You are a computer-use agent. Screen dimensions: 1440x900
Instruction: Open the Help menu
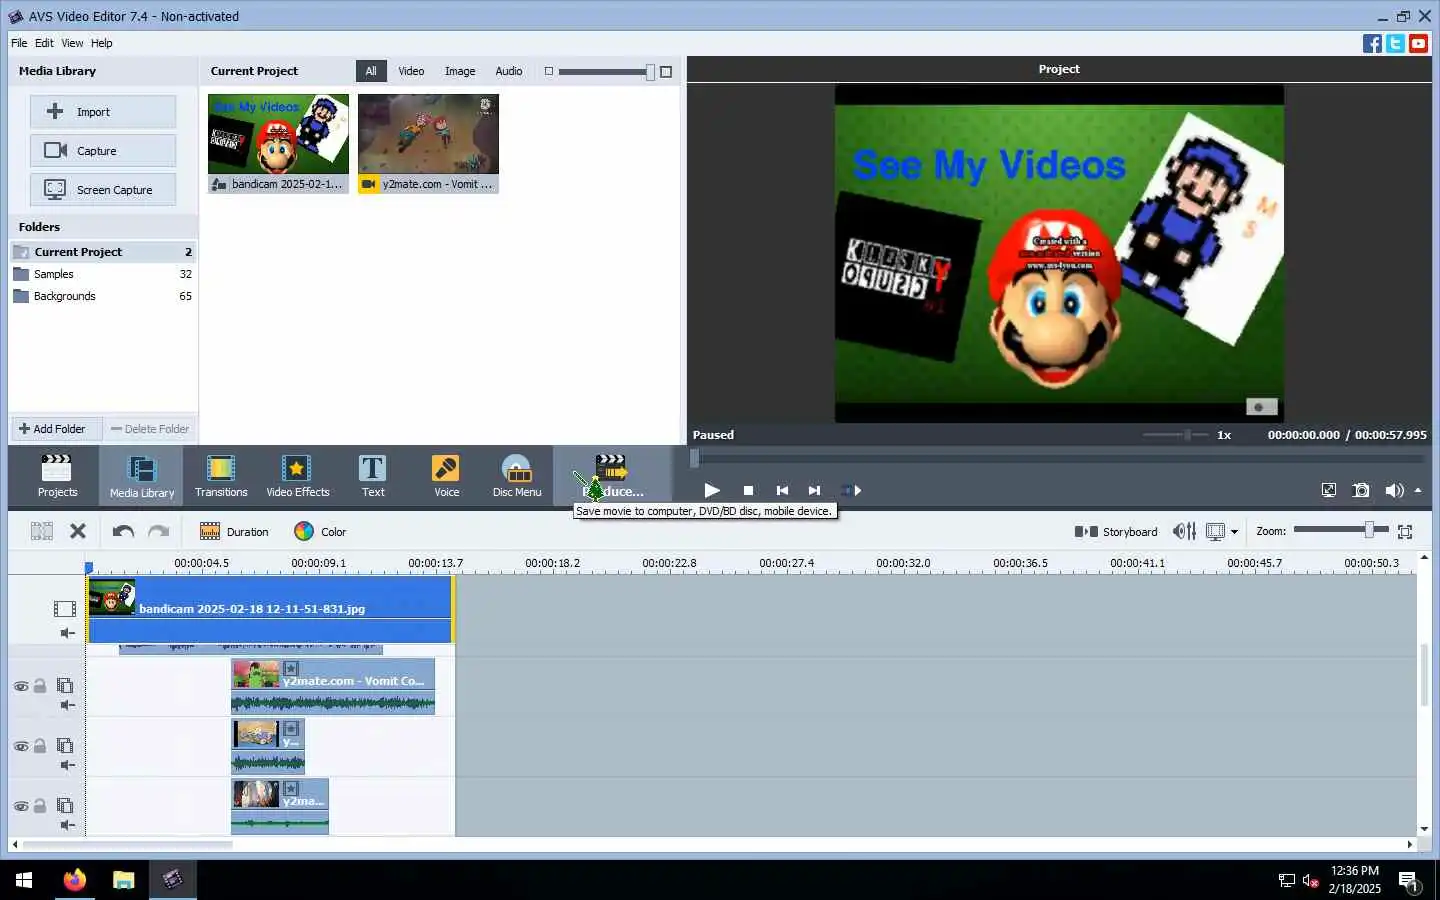[101, 43]
